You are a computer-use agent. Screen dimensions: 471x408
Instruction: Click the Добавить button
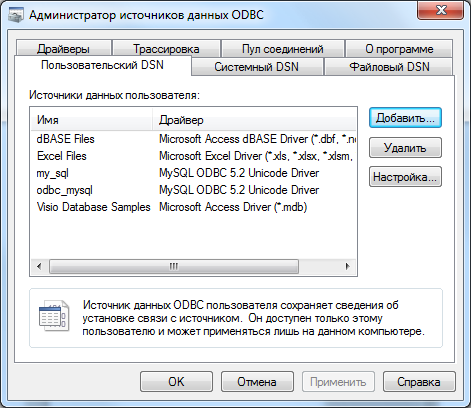[405, 118]
